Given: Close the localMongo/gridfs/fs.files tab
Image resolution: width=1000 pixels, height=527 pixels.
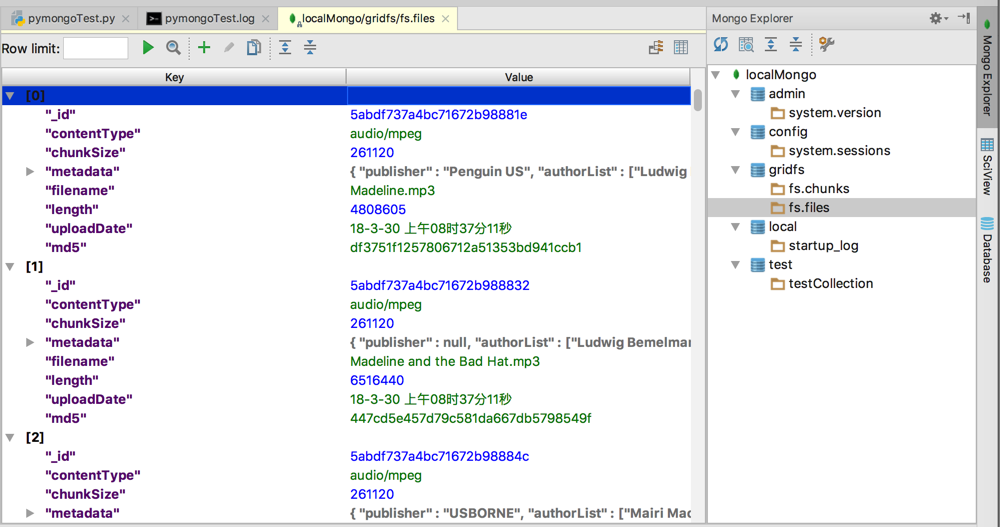Looking at the screenshot, I should [446, 19].
